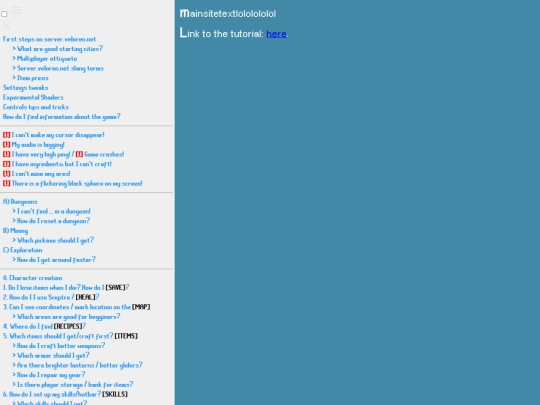This screenshot has width=540, height=405.
Task: Open '3. Can I see coordinates' [MAP] link
Action: click(76, 307)
